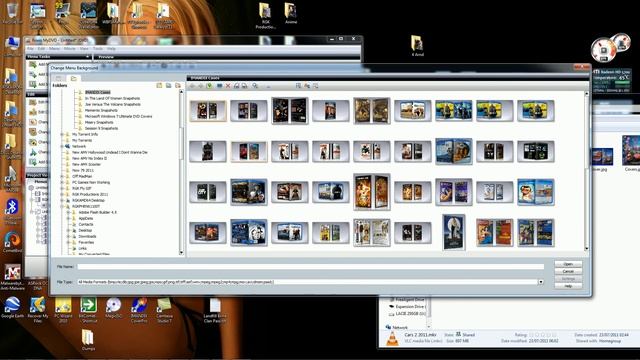
Task: Select the Misery Snapshots folder
Action: point(99,122)
